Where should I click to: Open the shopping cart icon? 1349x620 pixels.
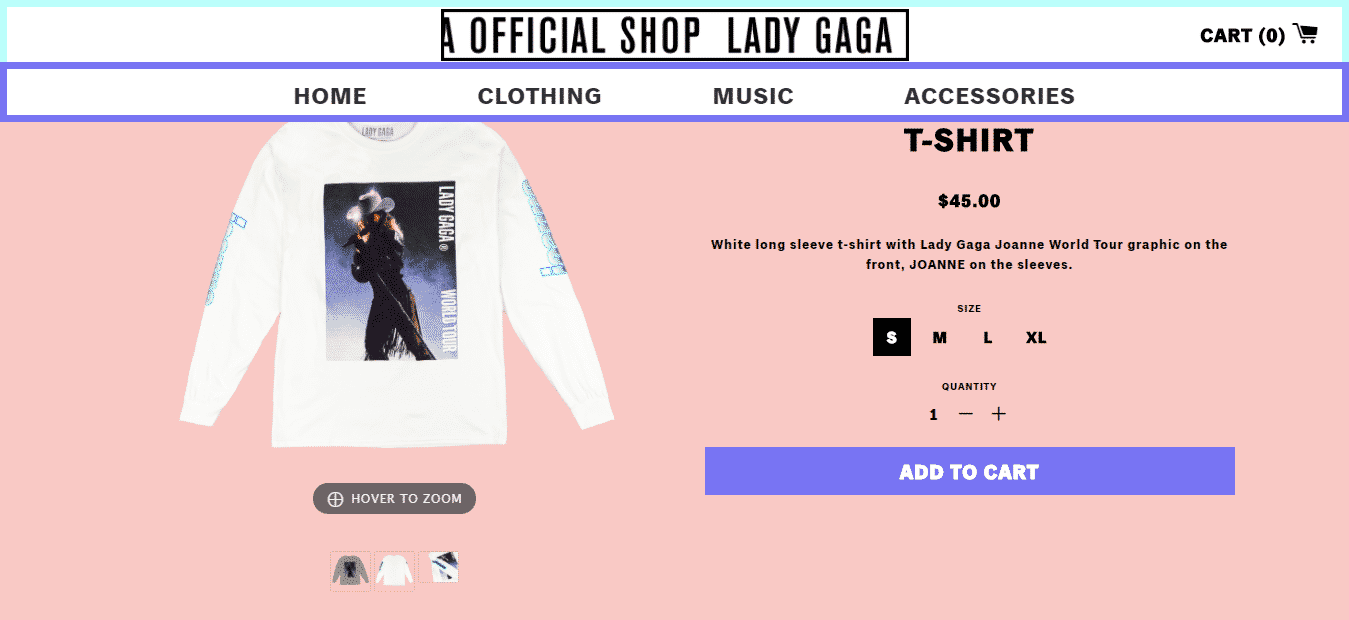1305,34
